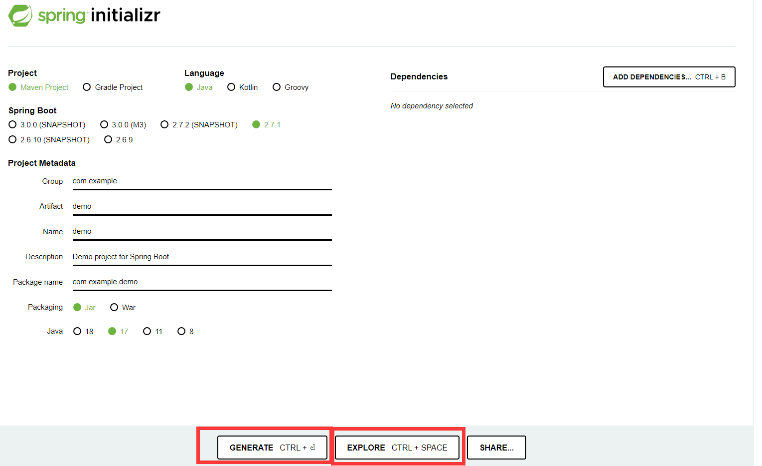This screenshot has width=762, height=466.
Task: Select Java version 11
Action: point(153,331)
